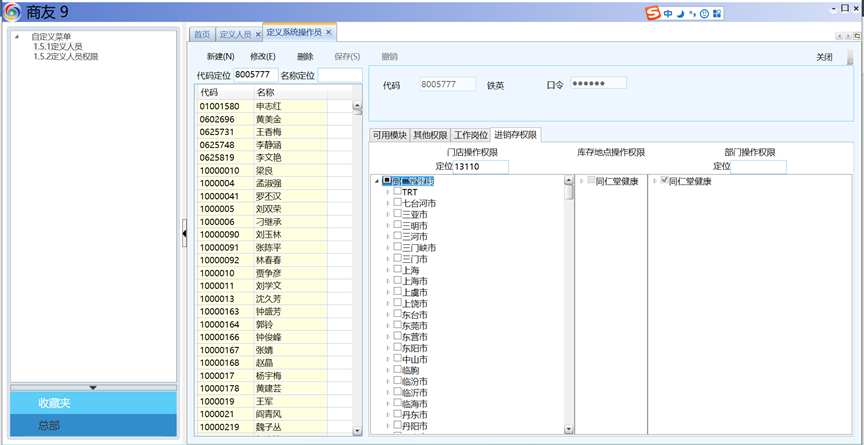Viewport: 864px width, 445px height.
Task: Toggle the Sogou punctuation mode icon
Action: (692, 14)
